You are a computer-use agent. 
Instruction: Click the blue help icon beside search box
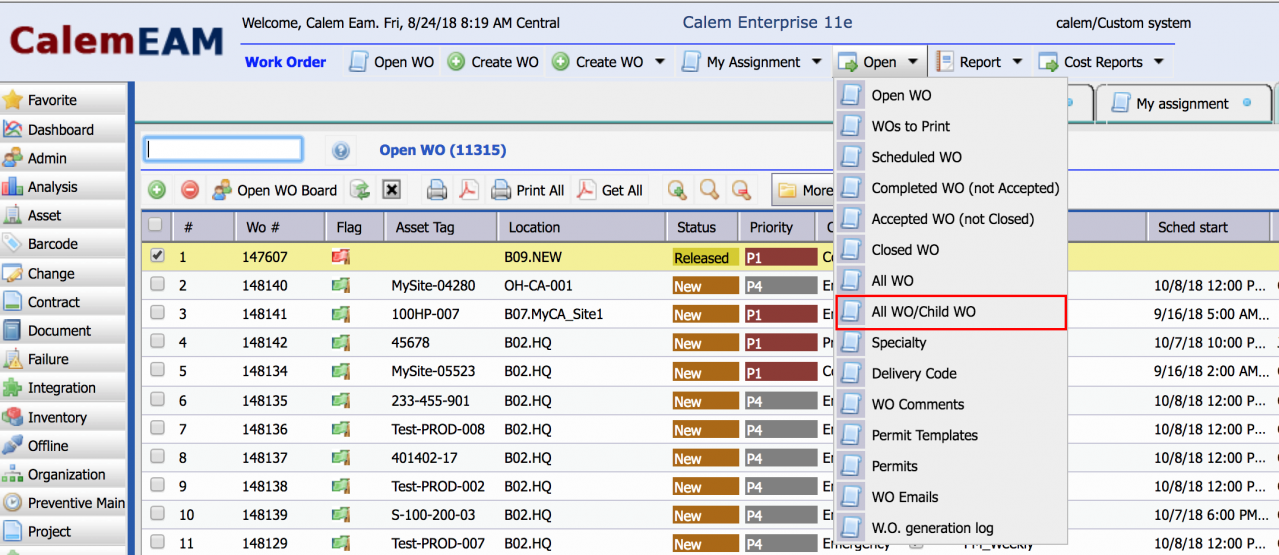tap(340, 151)
